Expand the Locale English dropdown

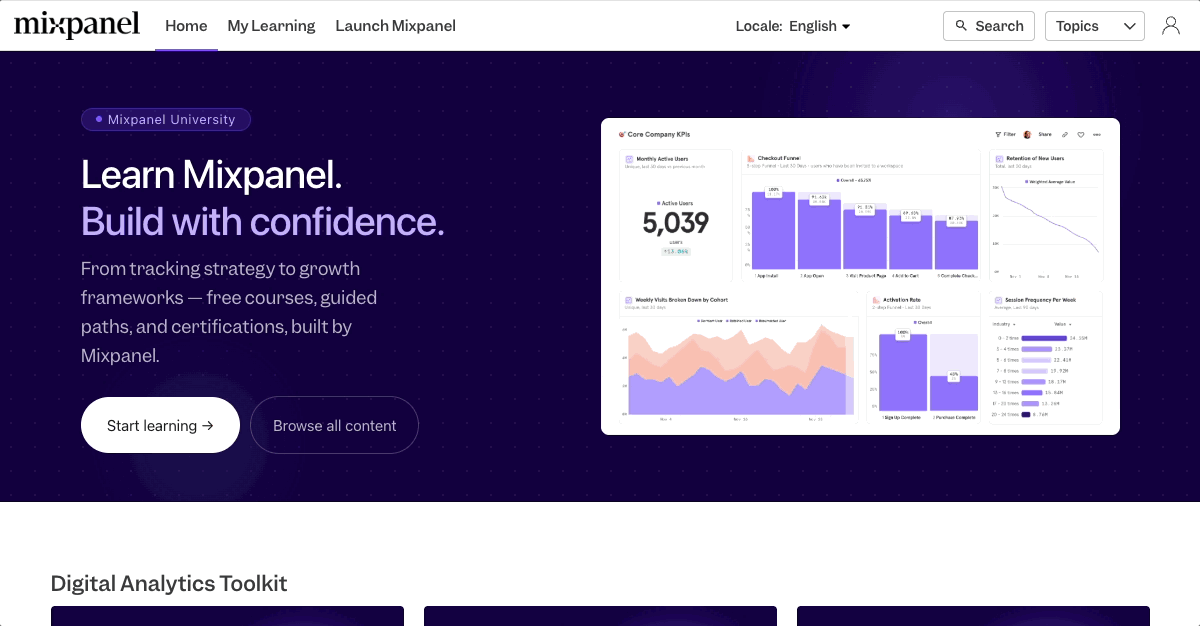(x=793, y=26)
